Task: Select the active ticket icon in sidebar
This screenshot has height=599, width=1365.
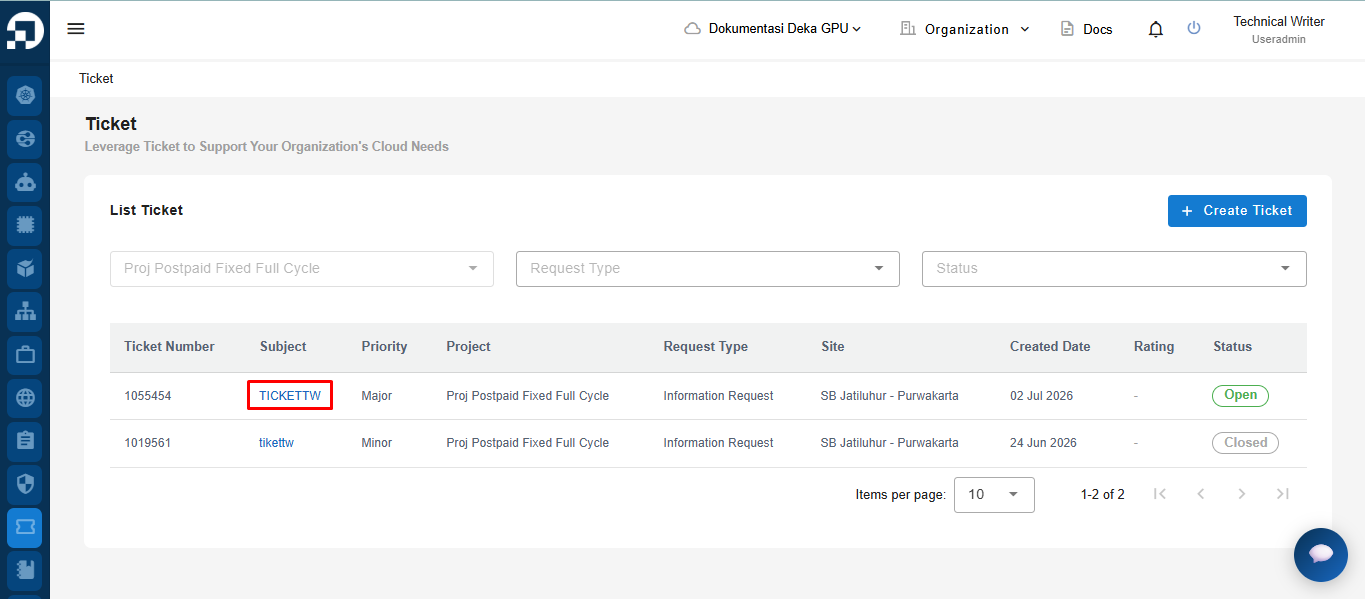Action: coord(25,527)
